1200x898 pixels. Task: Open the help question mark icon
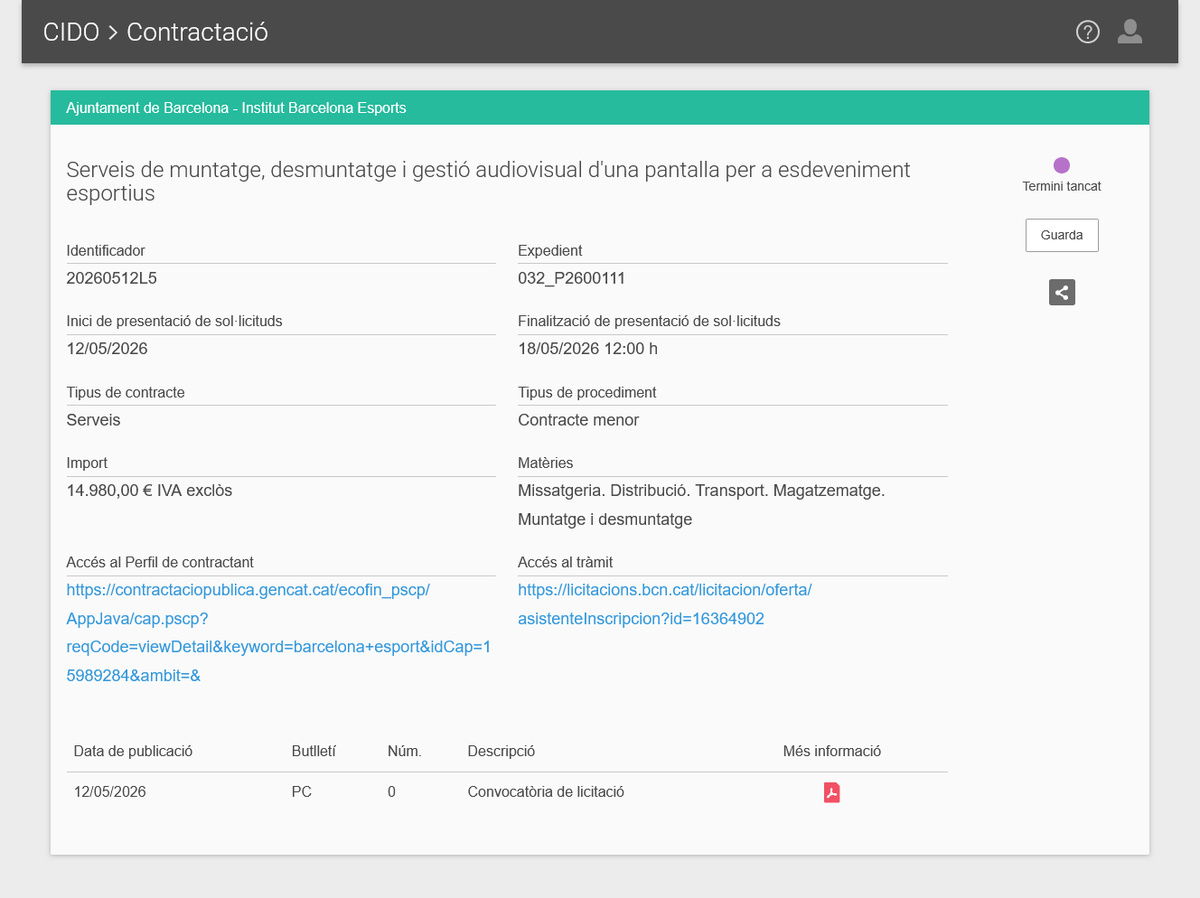tap(1087, 32)
